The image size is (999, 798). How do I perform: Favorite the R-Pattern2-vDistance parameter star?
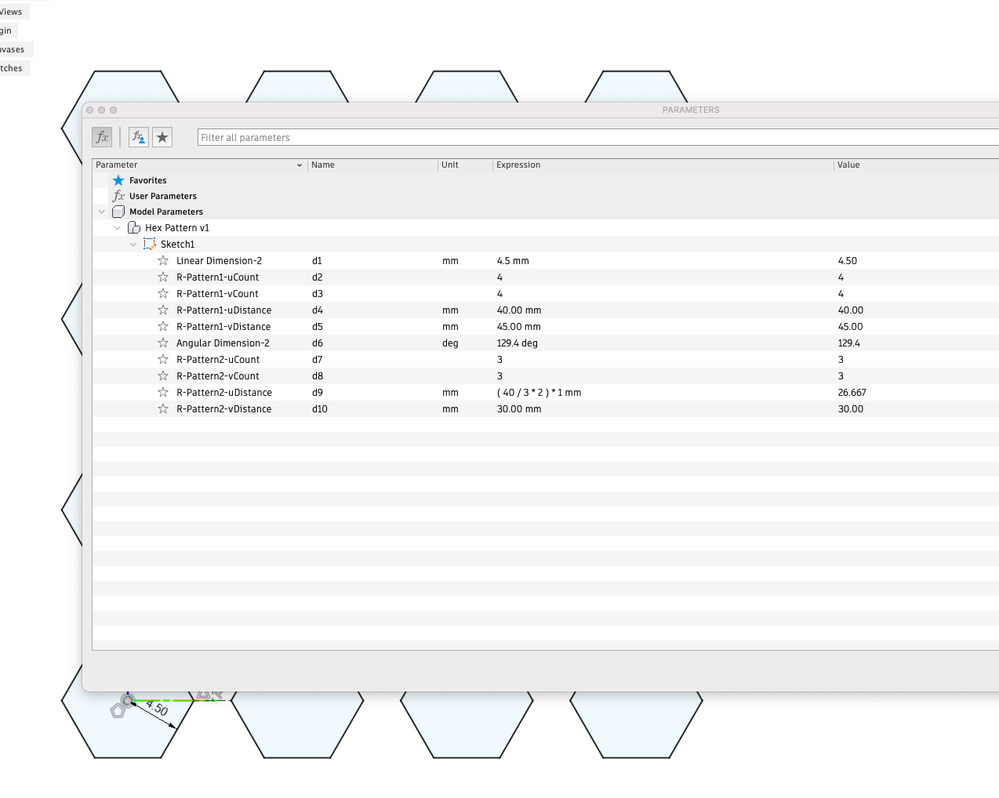point(163,409)
